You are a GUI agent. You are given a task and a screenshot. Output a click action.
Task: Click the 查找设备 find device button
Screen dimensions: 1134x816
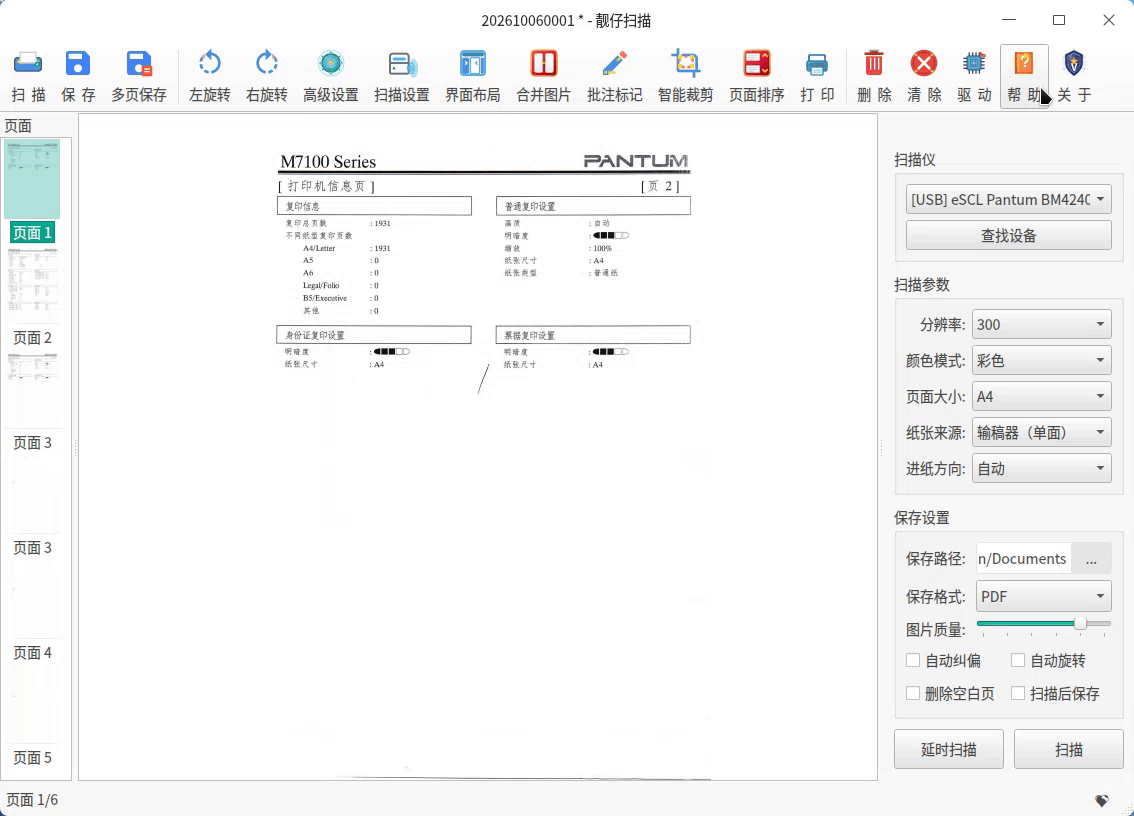pyautogui.click(x=1008, y=235)
